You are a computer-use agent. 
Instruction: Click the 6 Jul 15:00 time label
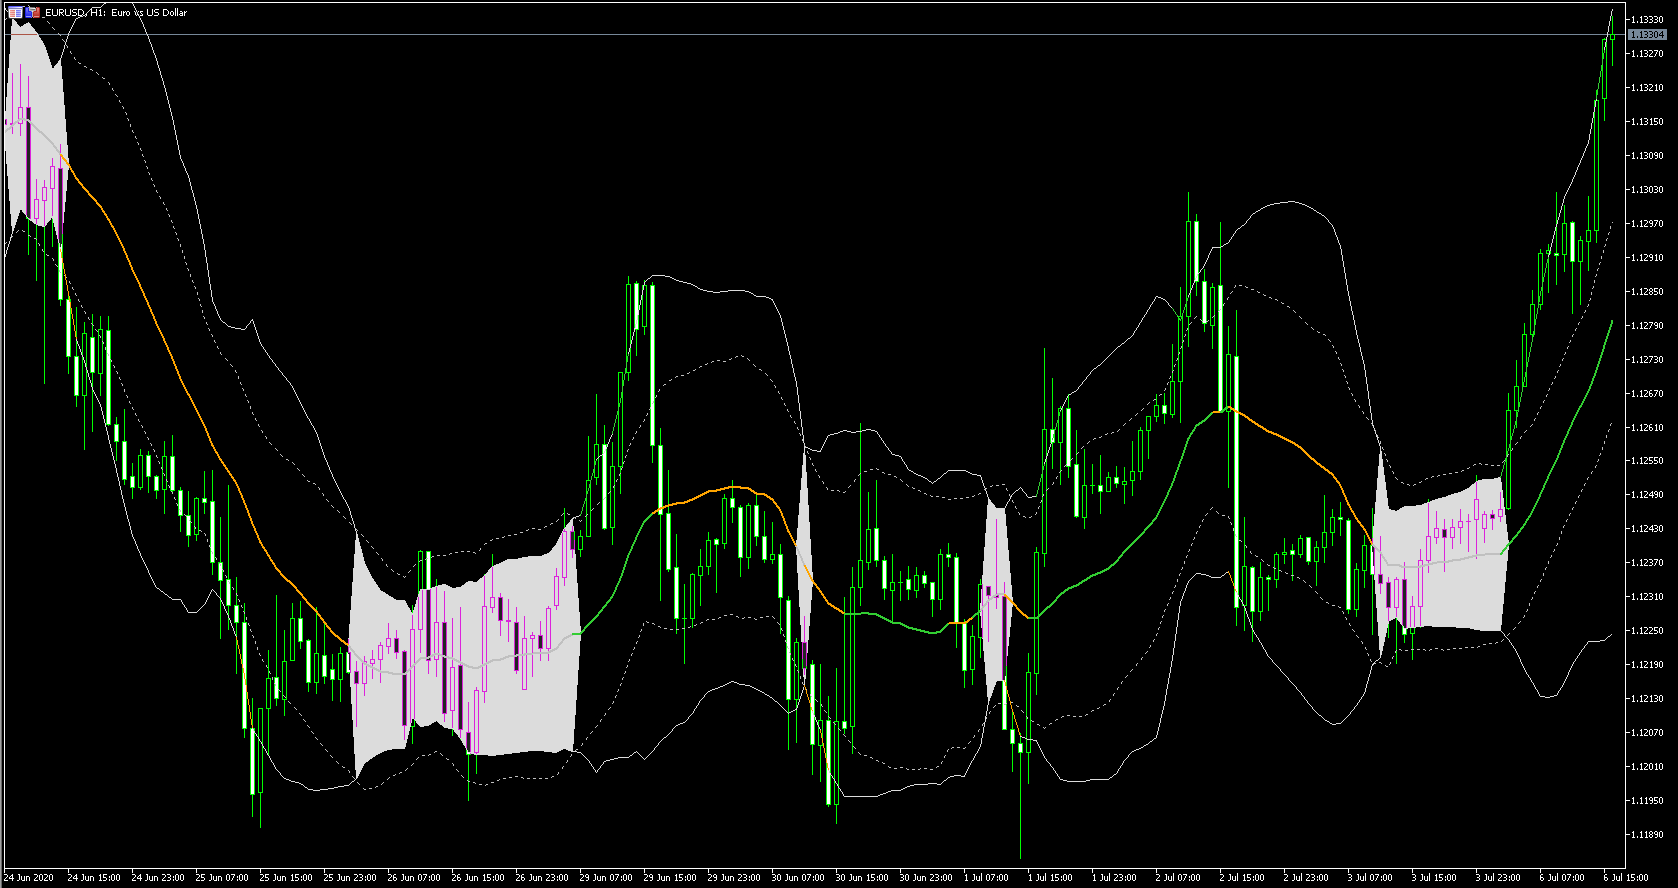1627,878
